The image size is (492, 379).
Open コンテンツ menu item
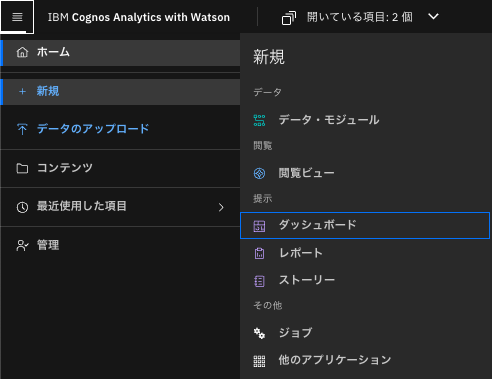(120, 168)
